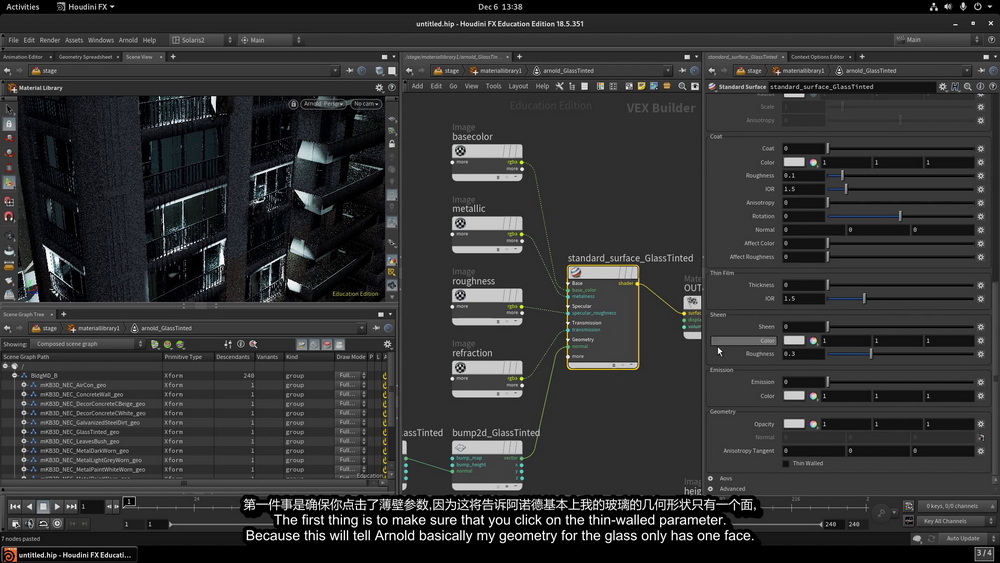Image resolution: width=1000 pixels, height=563 pixels.
Task: Toggle active state for BldgMD_B row
Action: click(x=385, y=376)
